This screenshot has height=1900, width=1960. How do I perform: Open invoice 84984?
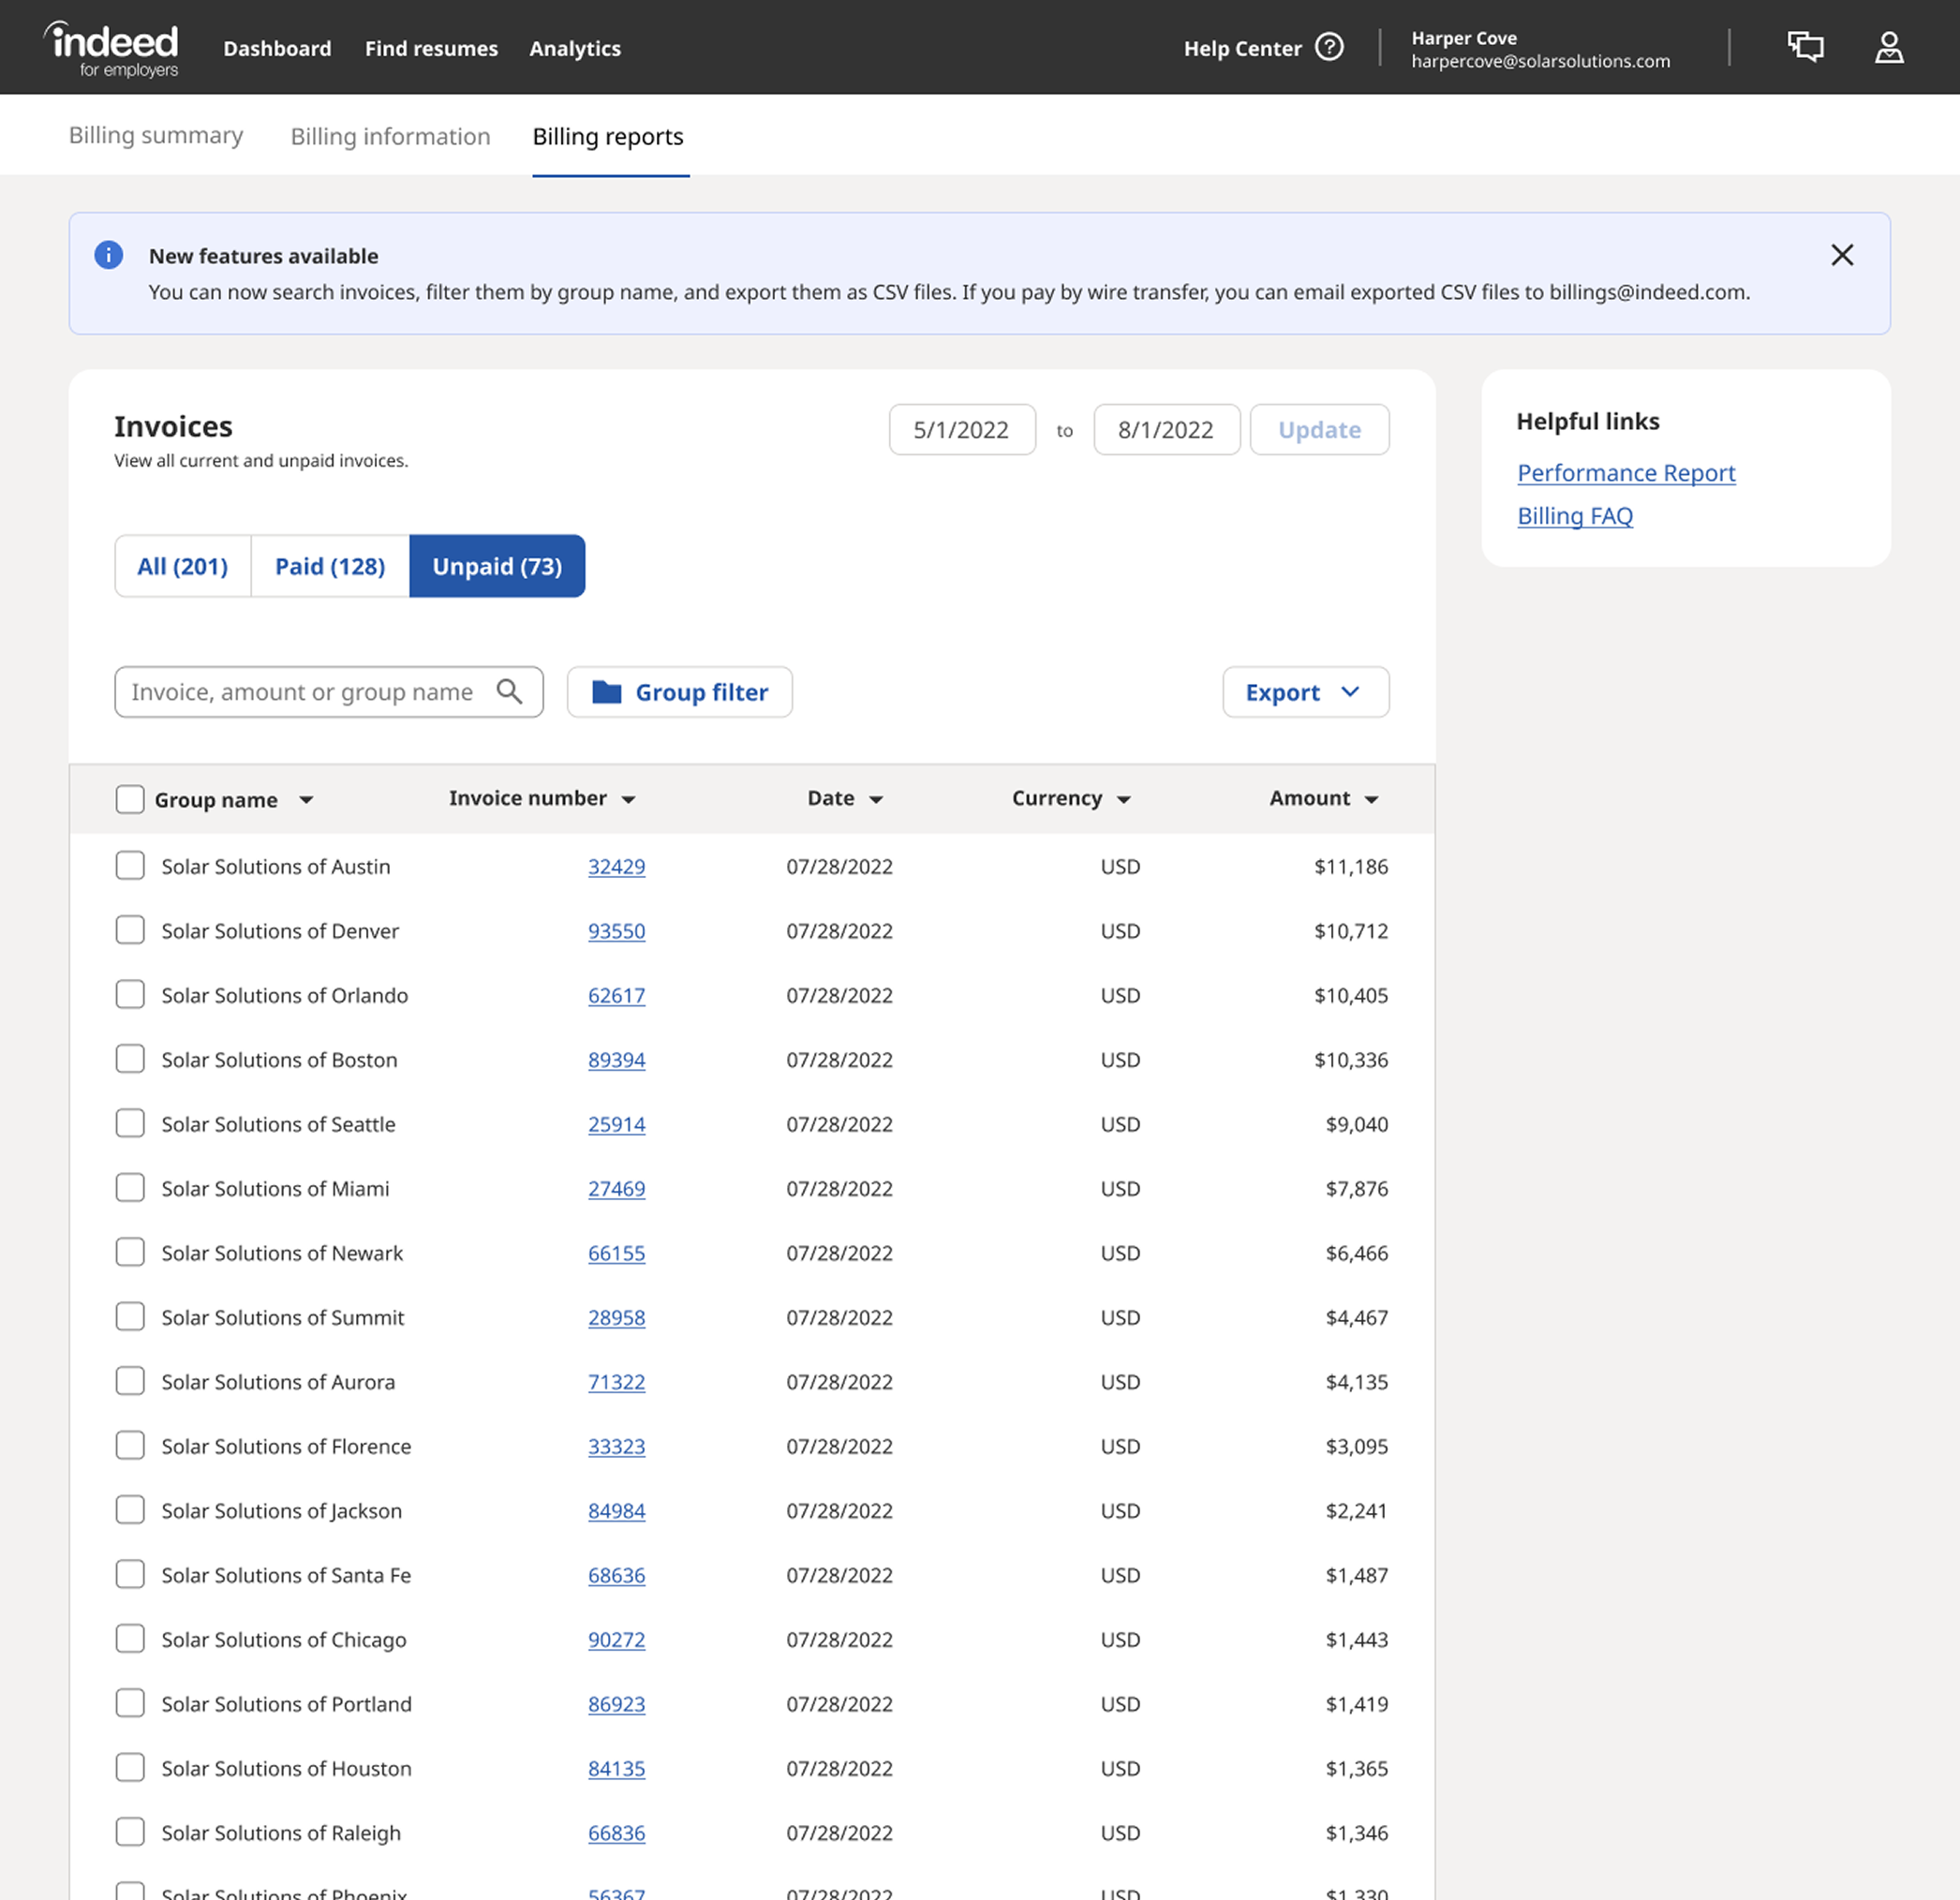click(616, 1510)
